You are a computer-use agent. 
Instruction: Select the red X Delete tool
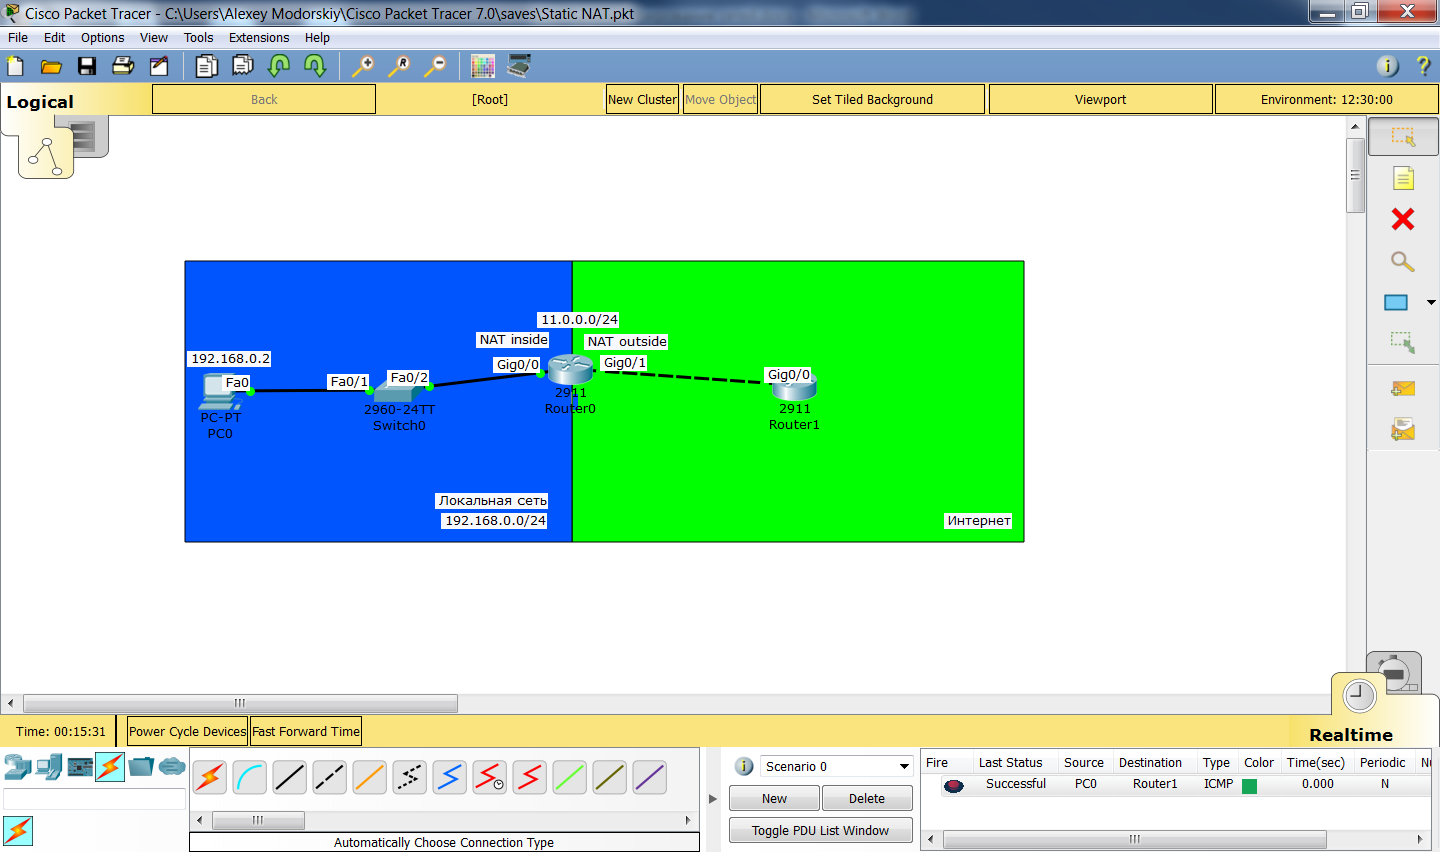pos(1403,219)
